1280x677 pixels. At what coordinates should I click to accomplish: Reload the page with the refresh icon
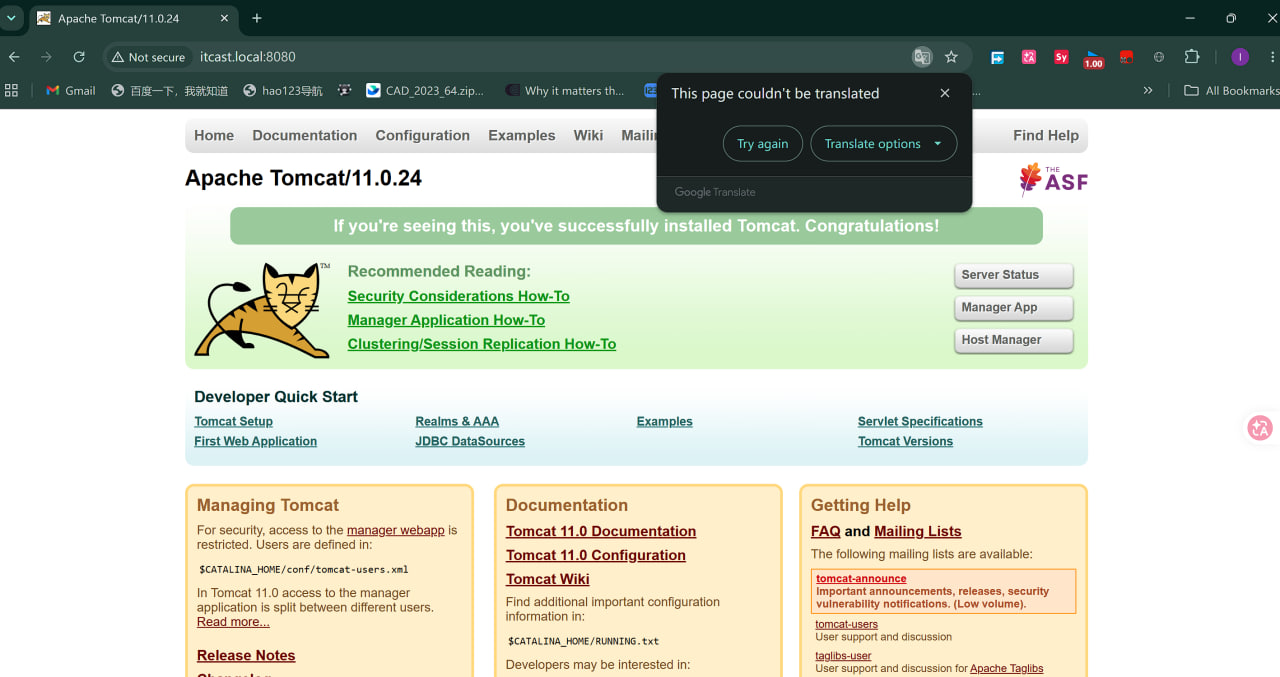(79, 57)
